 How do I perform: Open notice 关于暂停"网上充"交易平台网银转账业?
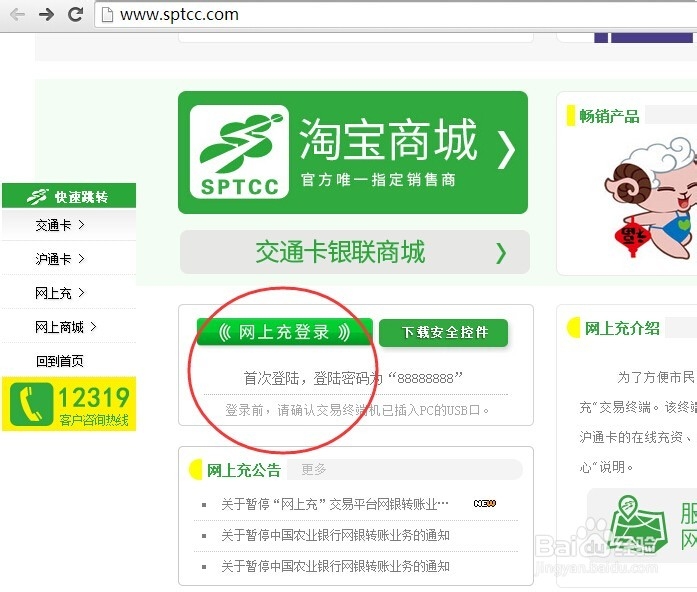335,504
